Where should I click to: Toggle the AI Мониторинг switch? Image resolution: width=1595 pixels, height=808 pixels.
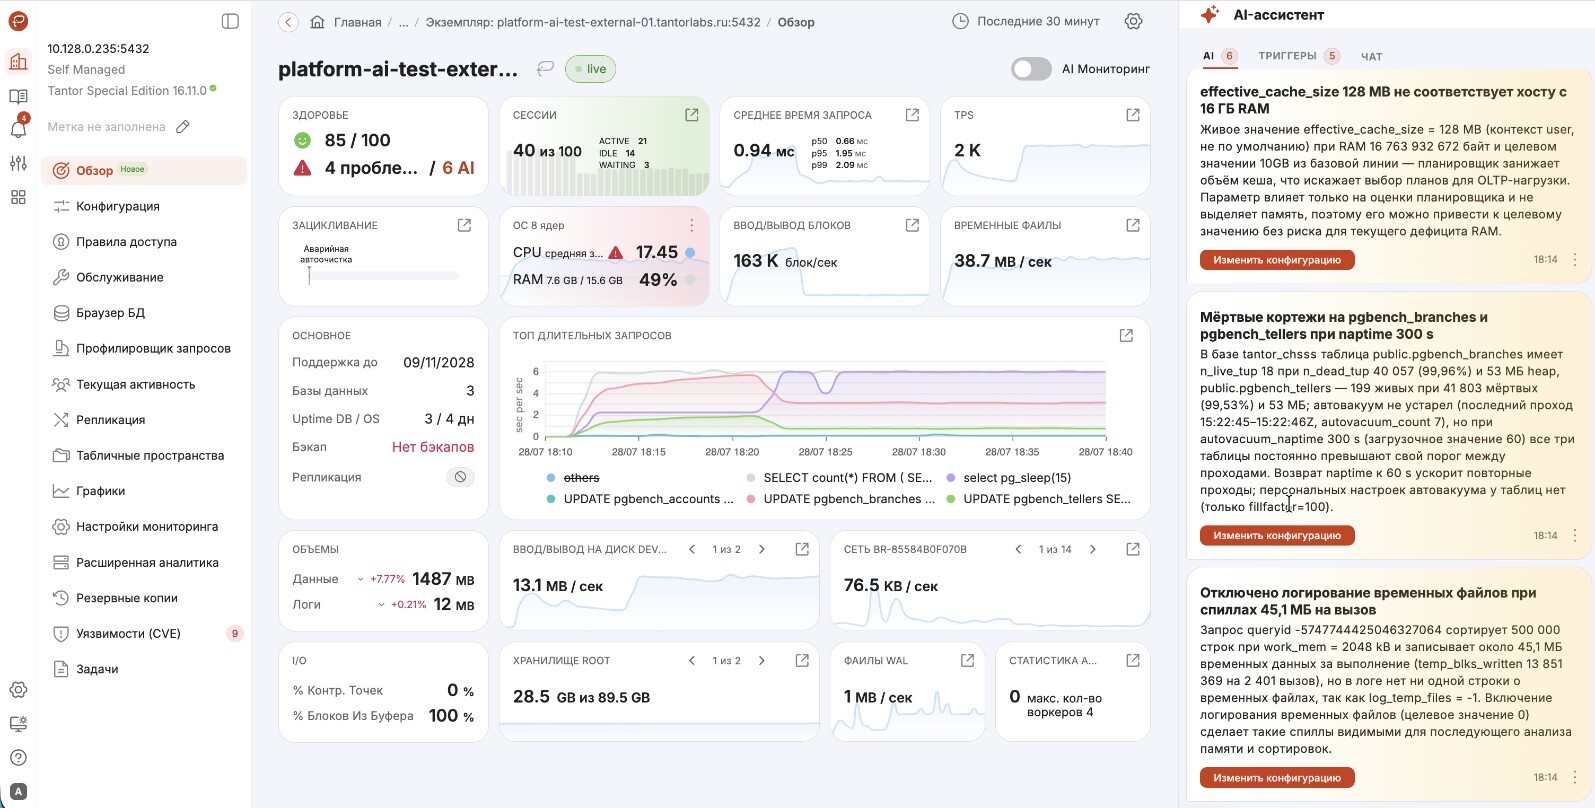[1031, 69]
